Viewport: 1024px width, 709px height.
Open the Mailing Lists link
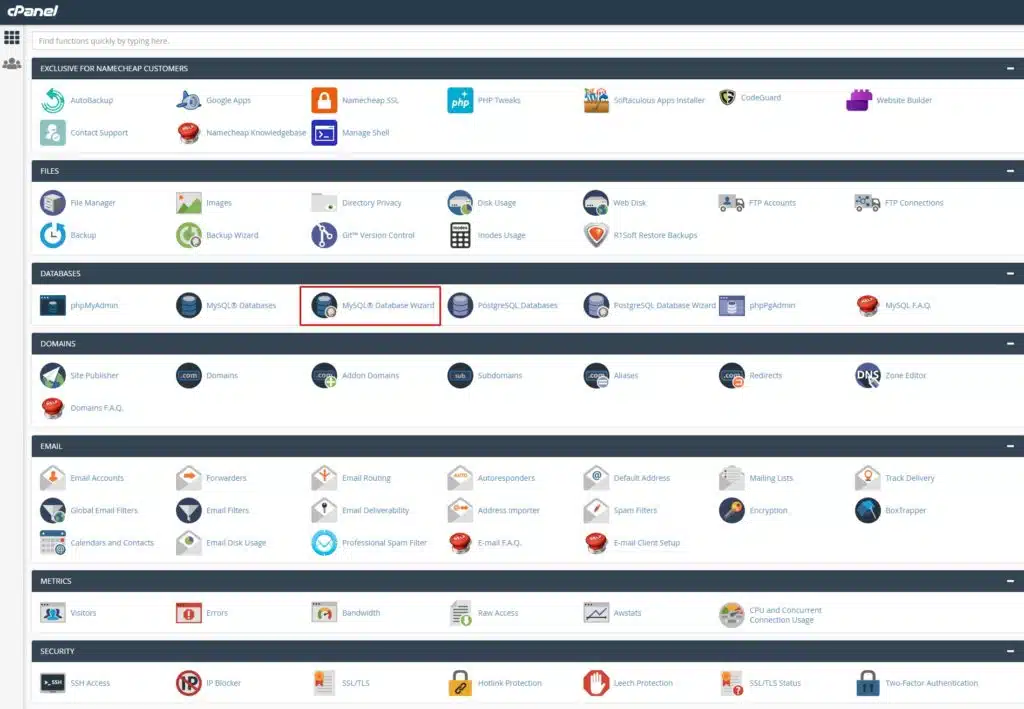771,478
